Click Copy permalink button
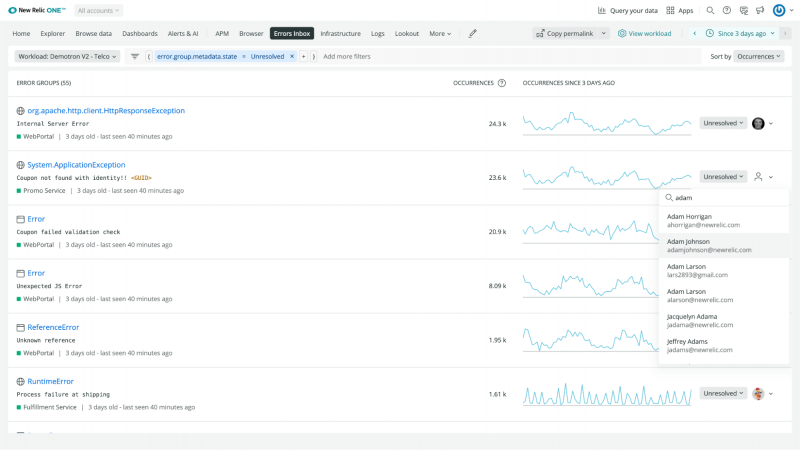Screen dimensions: 800x450 click(564, 34)
